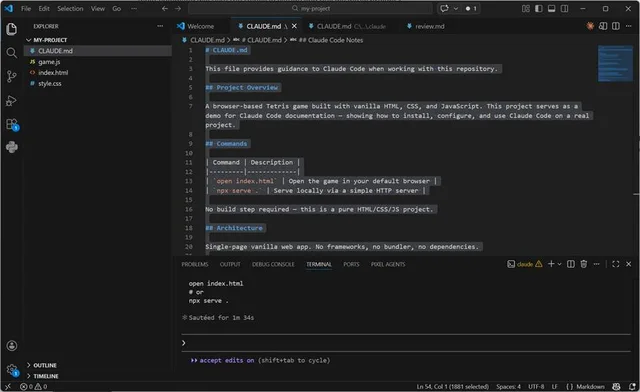Screen dimensions: 640x392
Task: Split the editor right
Action: [616, 26]
